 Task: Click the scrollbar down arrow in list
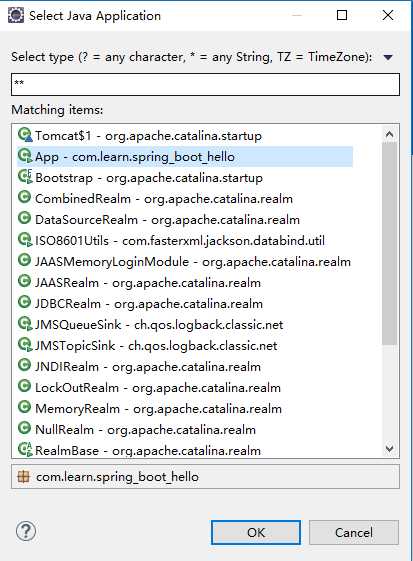coord(389,448)
